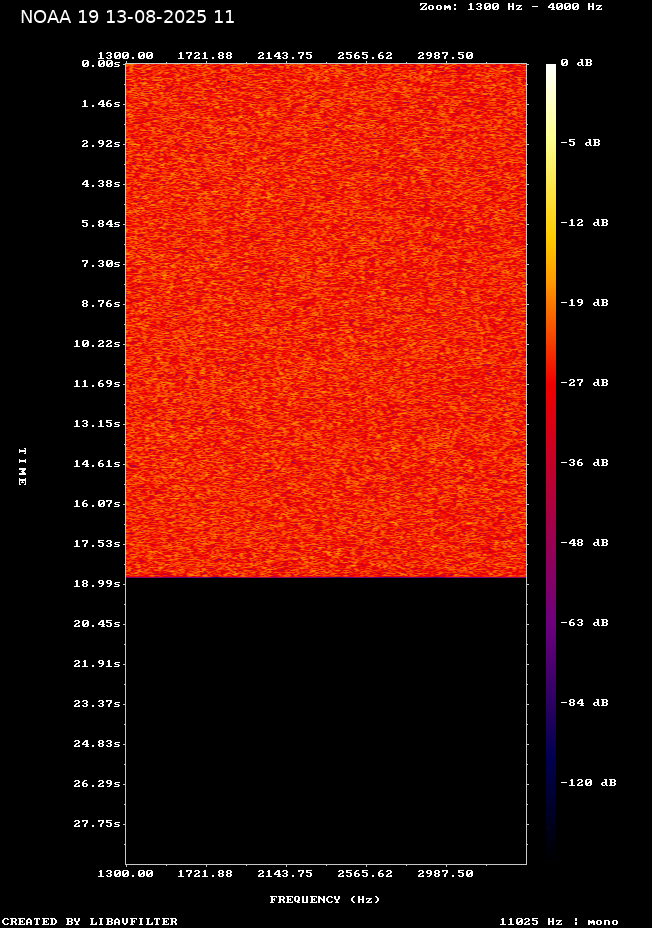The height and width of the screenshot is (928, 652).
Task: Click the 4.38s time label
Action: [101, 183]
